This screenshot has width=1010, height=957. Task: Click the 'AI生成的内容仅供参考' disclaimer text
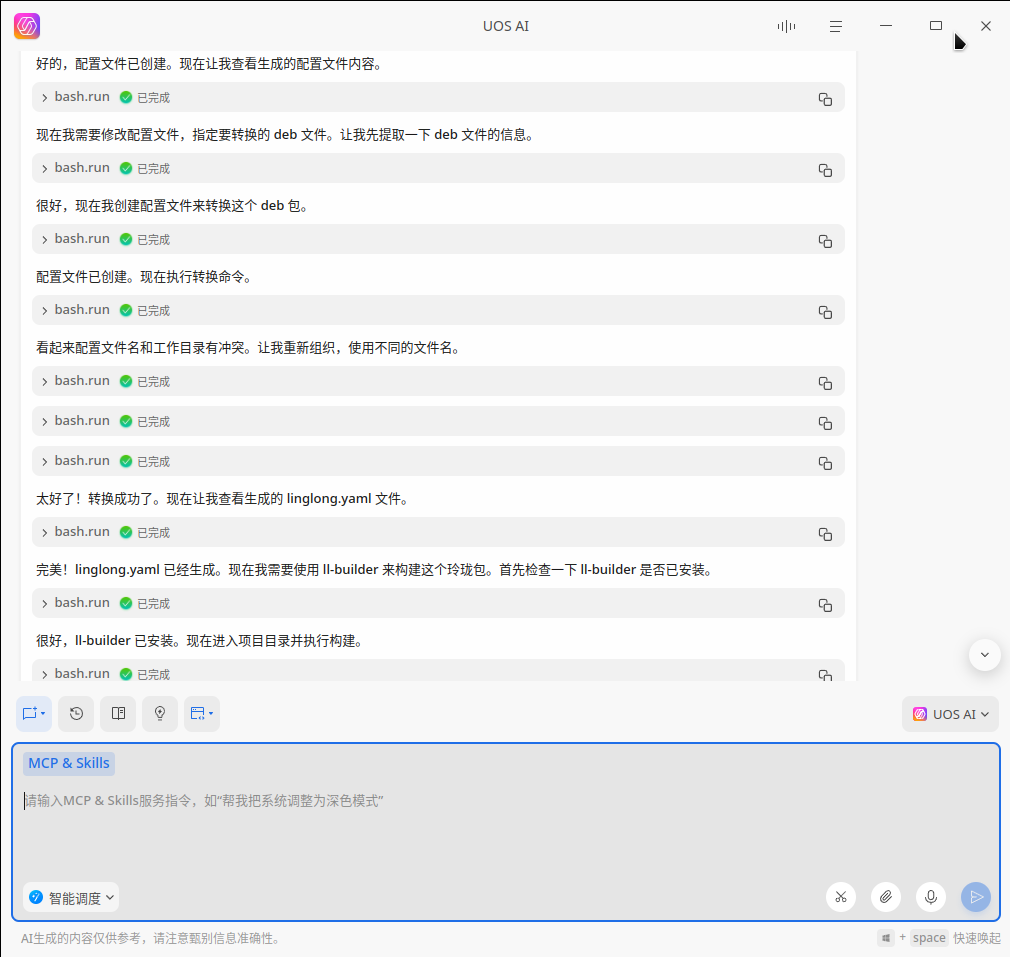[153, 938]
